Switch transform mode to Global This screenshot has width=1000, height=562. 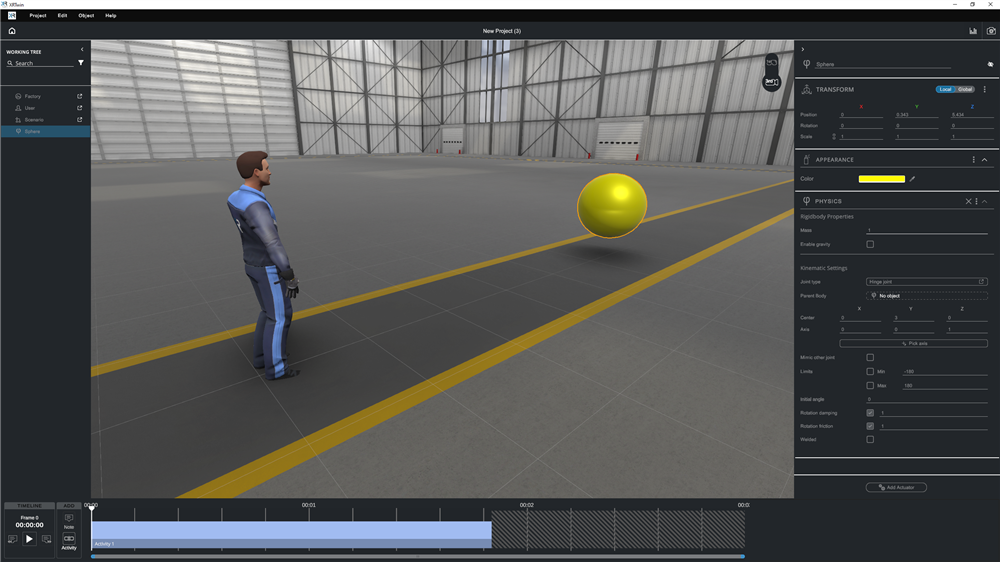tap(966, 89)
